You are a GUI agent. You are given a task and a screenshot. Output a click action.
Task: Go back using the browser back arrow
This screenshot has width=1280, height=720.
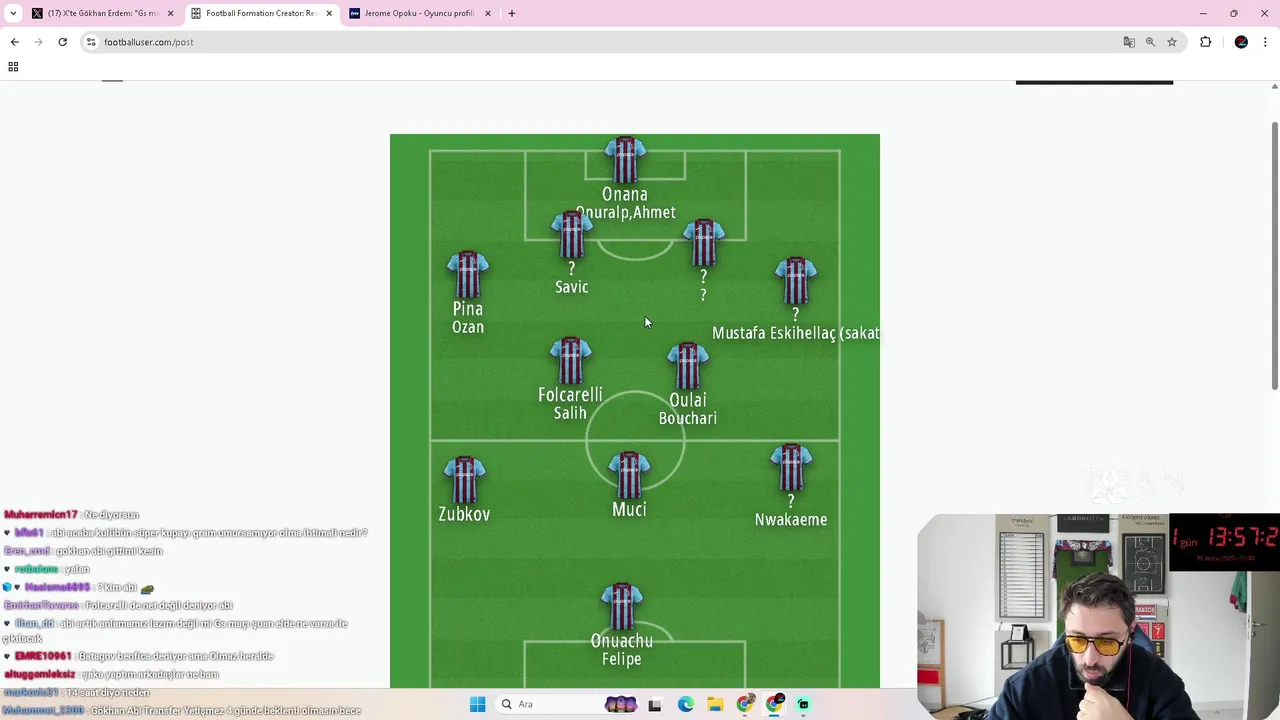(14, 42)
